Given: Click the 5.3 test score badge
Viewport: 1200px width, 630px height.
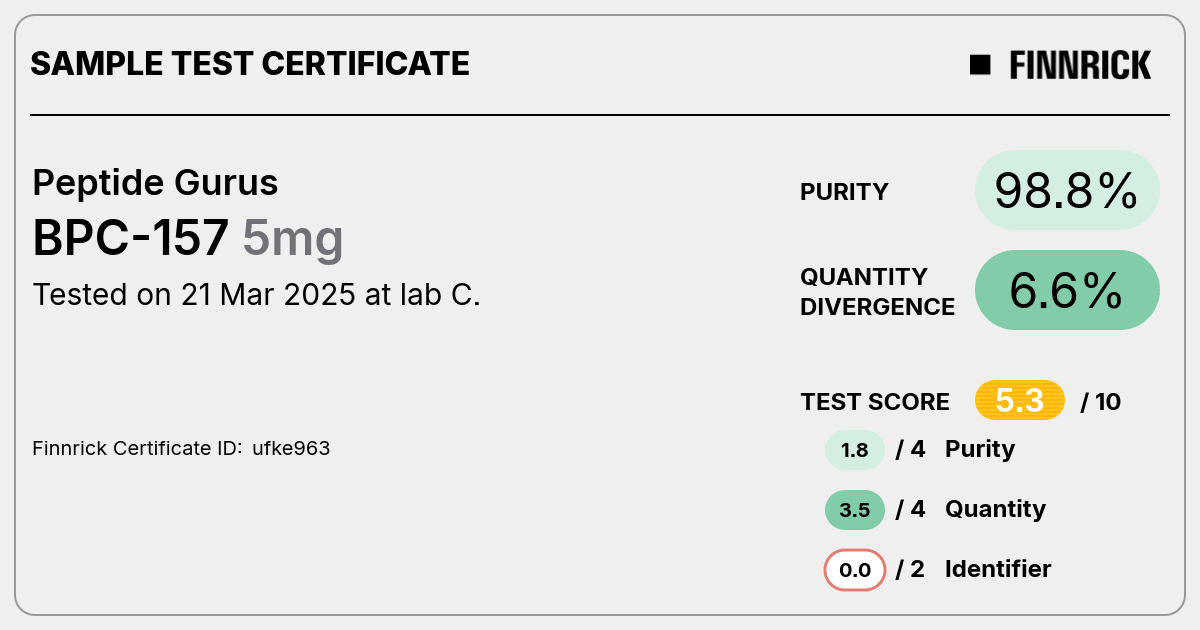Looking at the screenshot, I should pos(1020,401).
